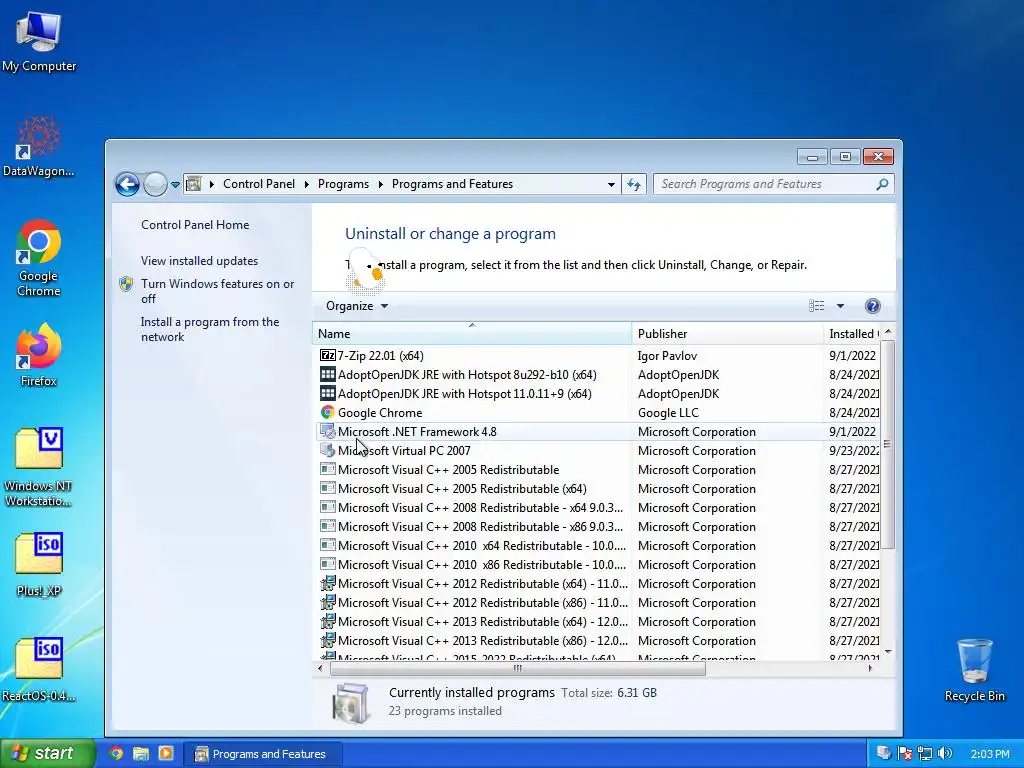Click the vertical scrollbar thumb
This screenshot has height=768, width=1024.
tap(887, 444)
